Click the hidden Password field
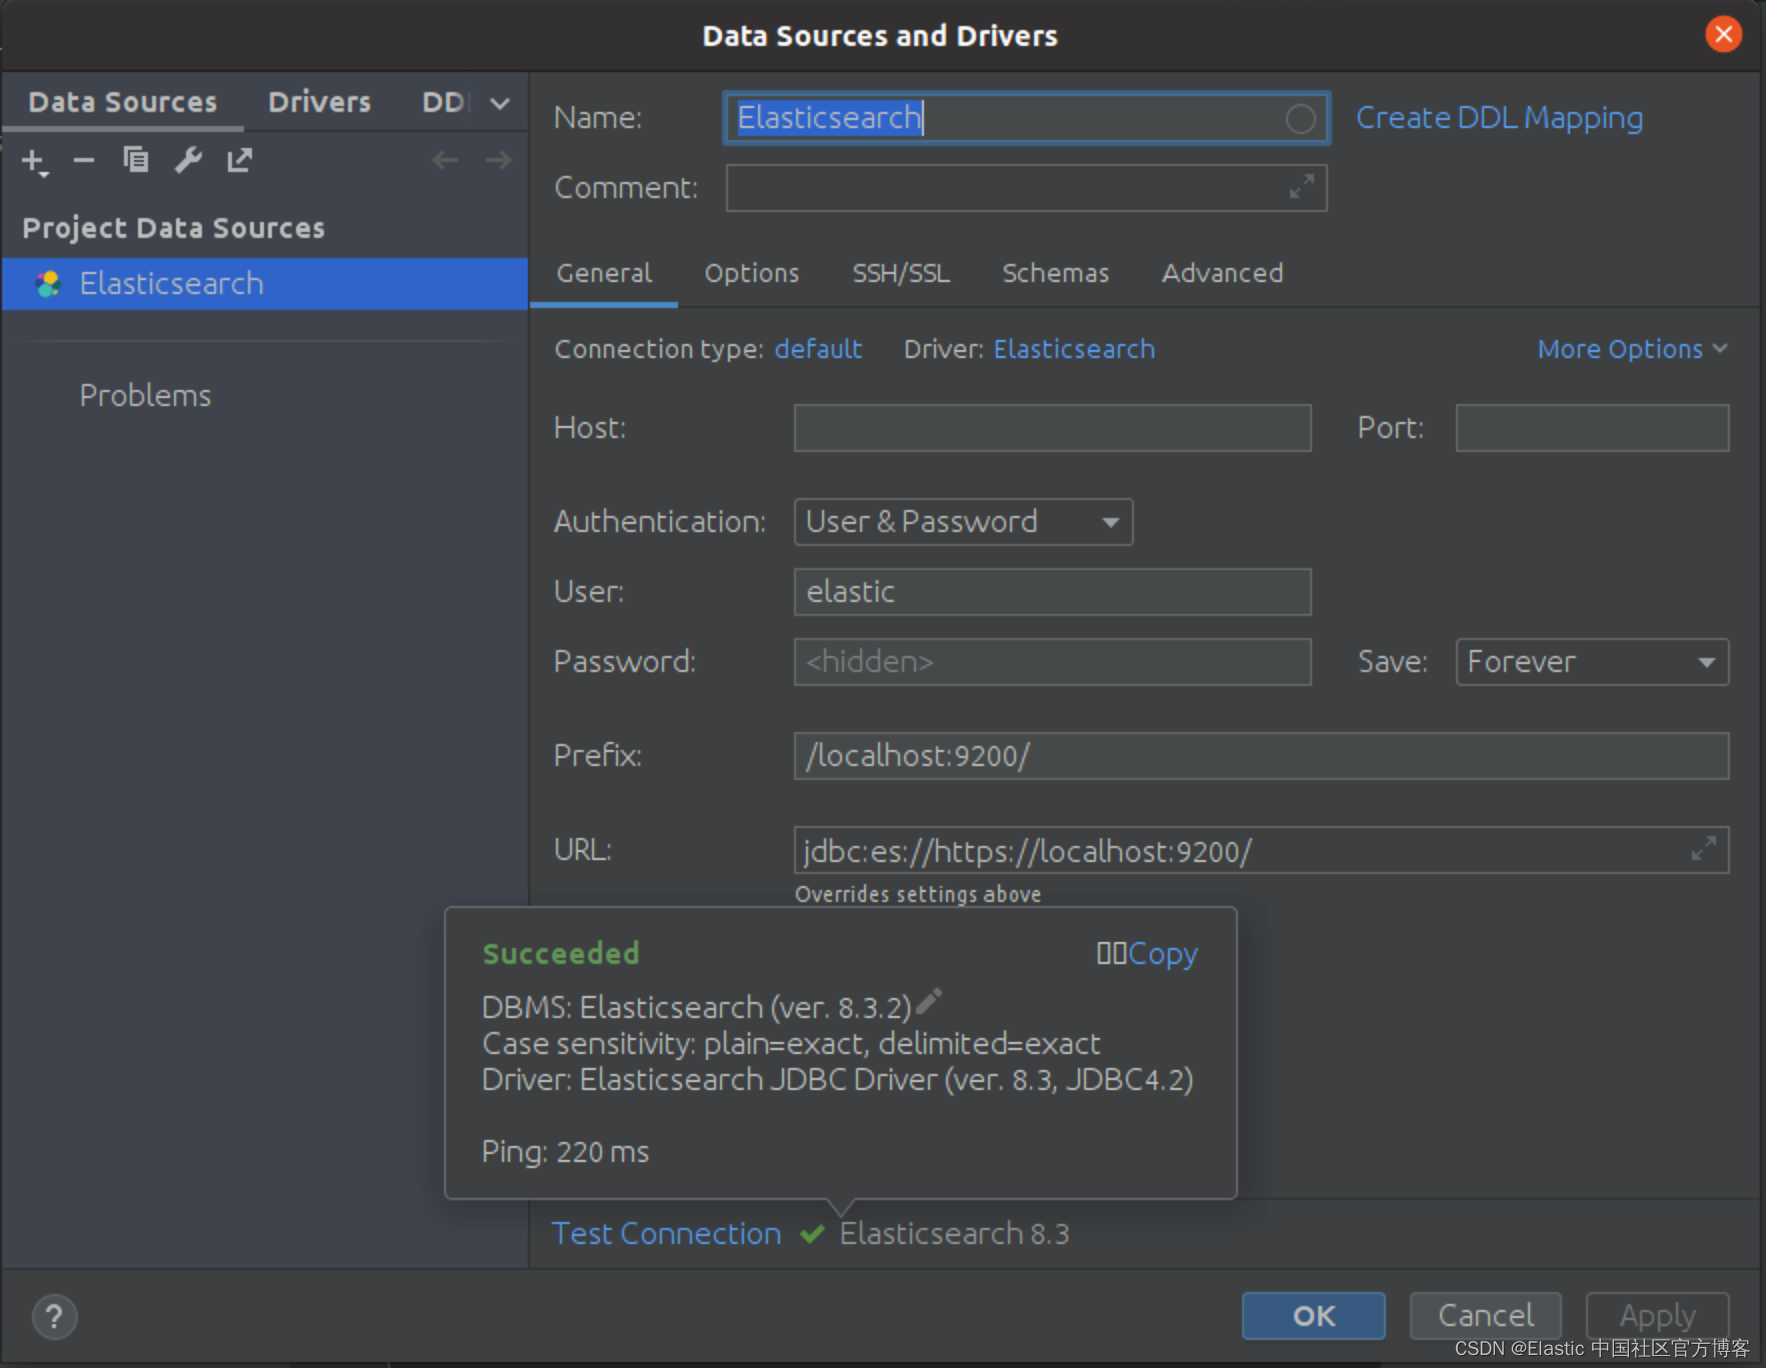Image resolution: width=1766 pixels, height=1368 pixels. point(1052,662)
